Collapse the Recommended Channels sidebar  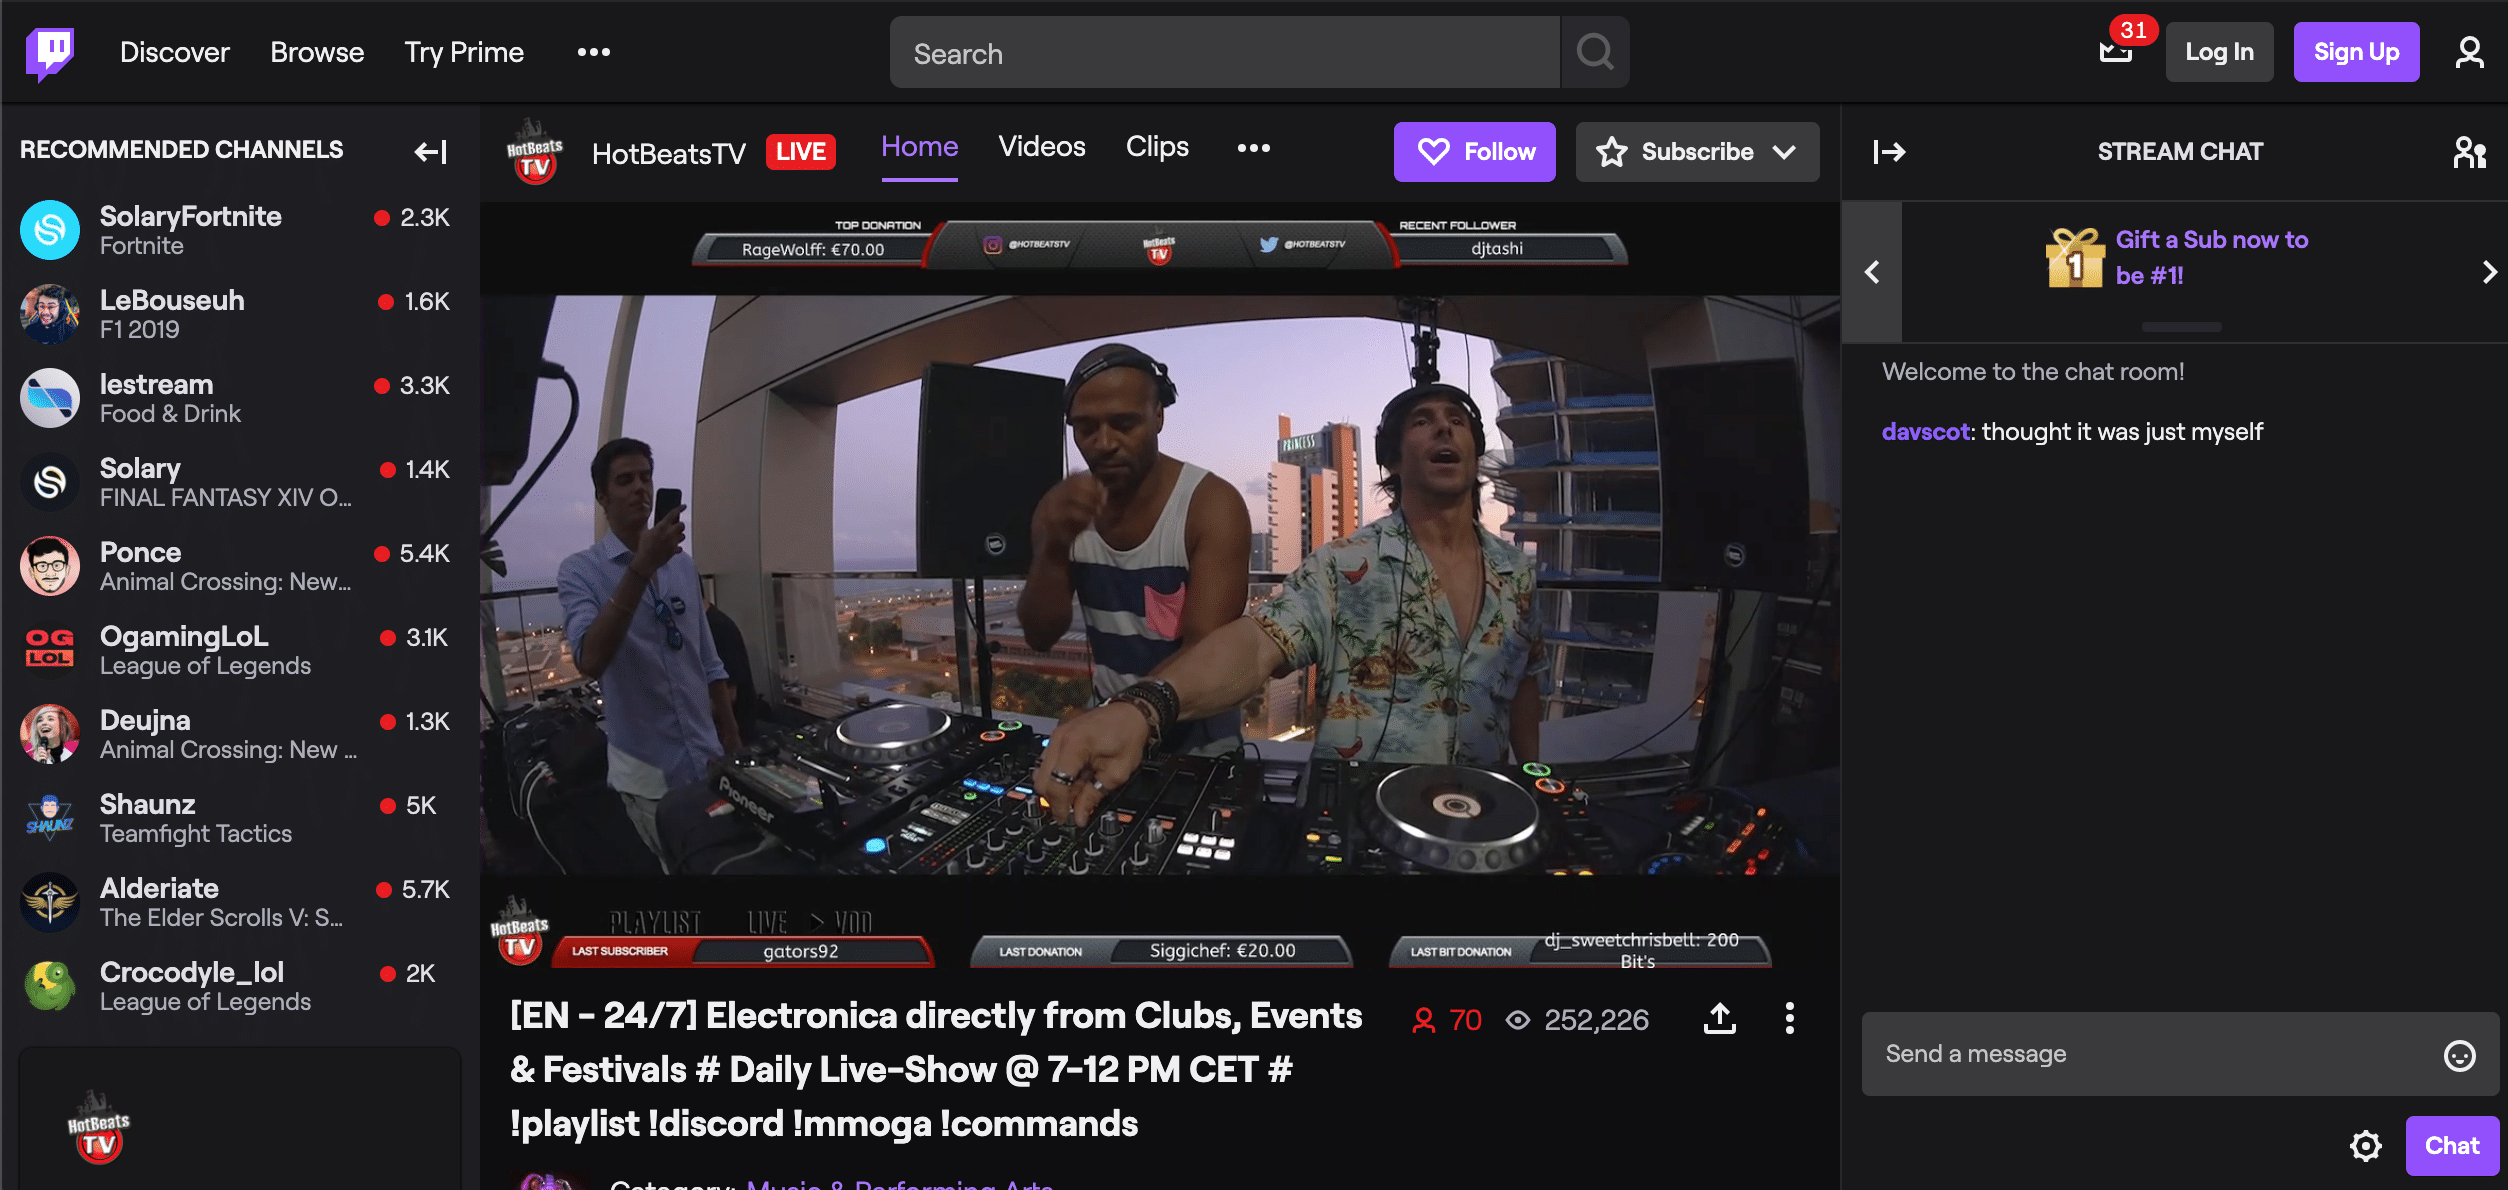point(431,152)
